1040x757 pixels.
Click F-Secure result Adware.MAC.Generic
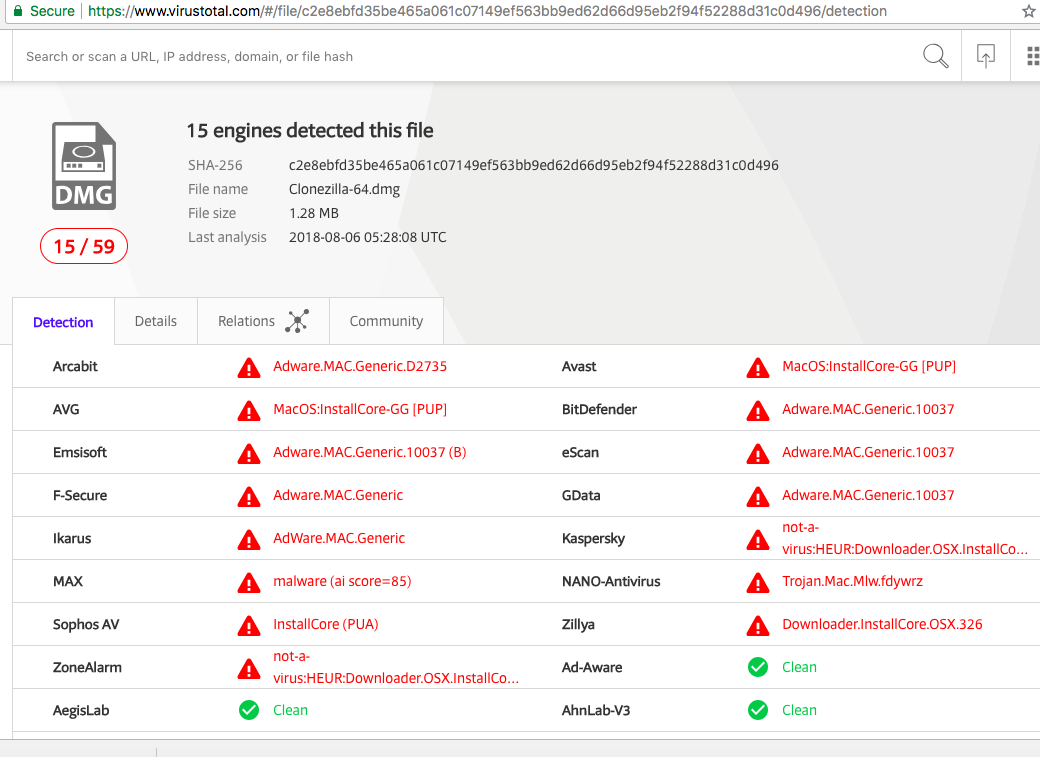tap(338, 495)
